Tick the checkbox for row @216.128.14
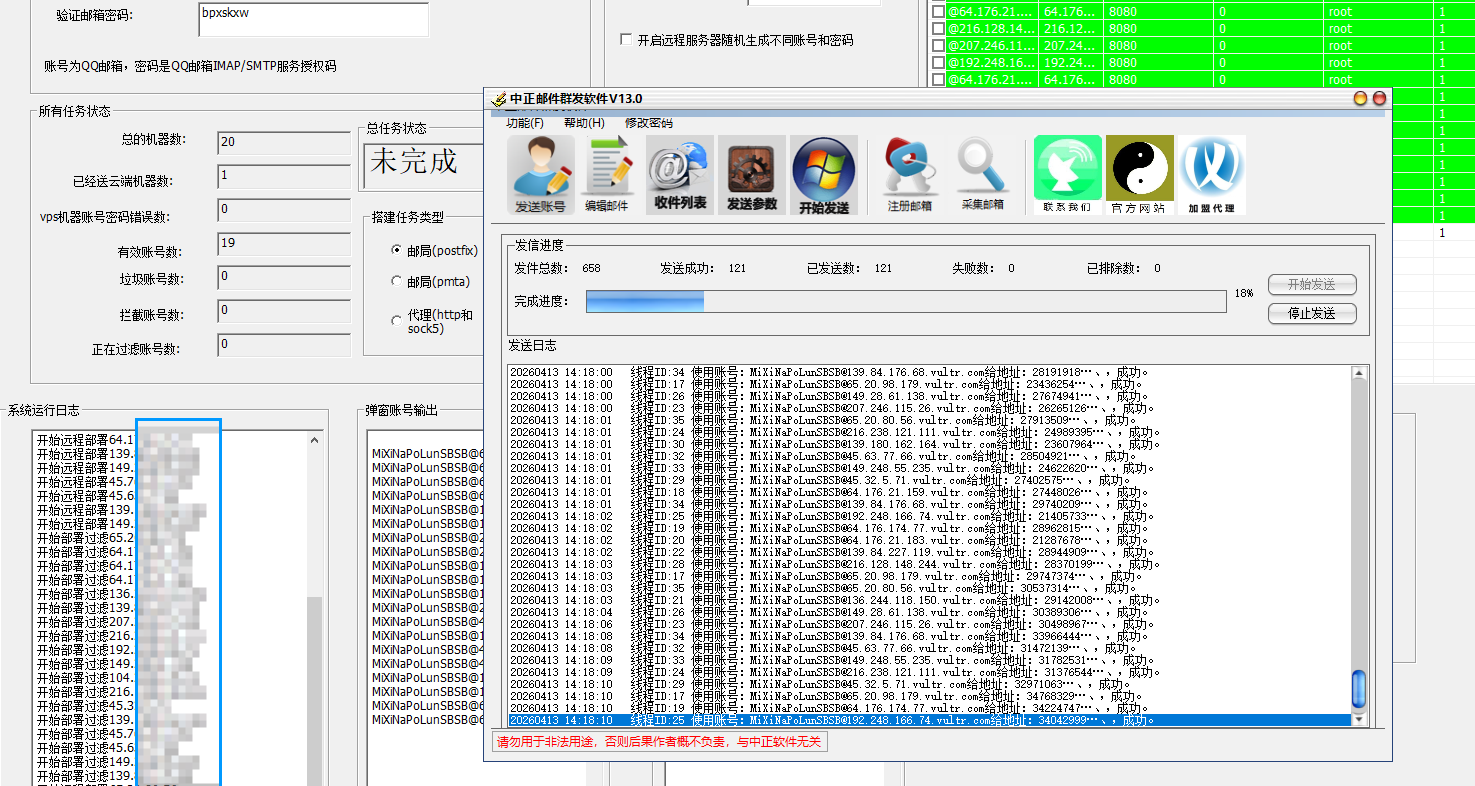 [x=938, y=29]
